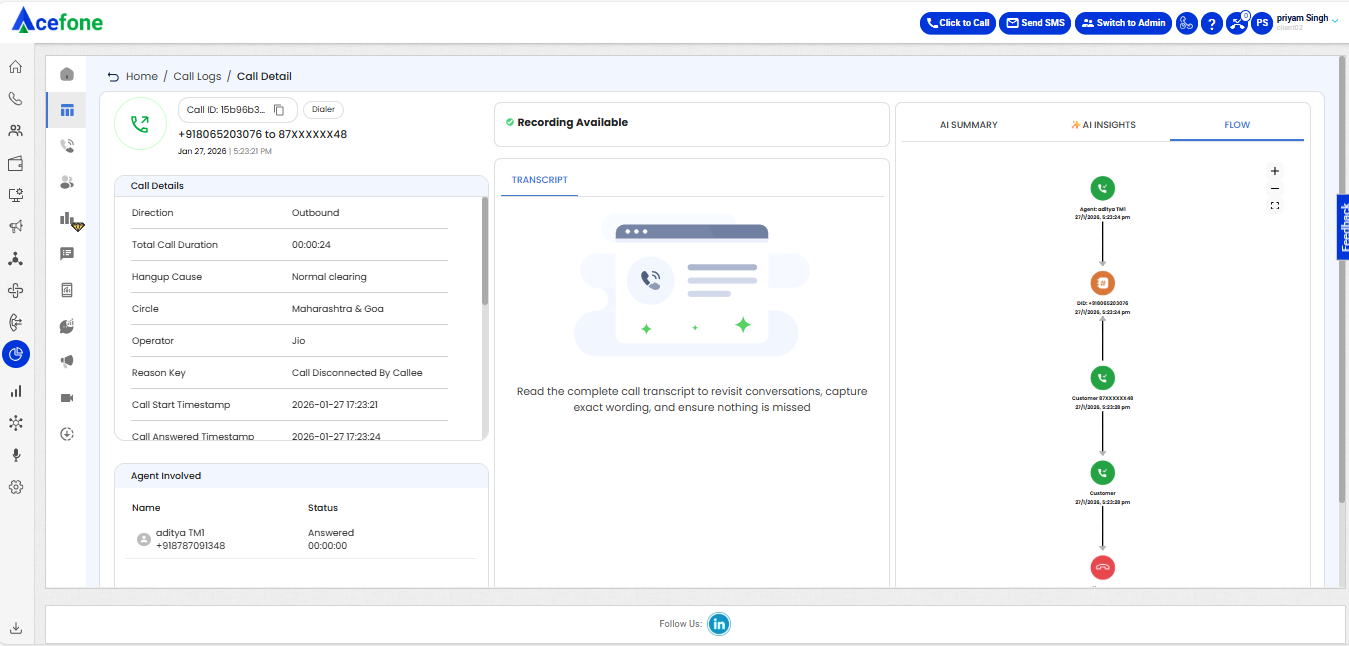
Task: Zoom out of the flow diagram with minus
Action: (1275, 188)
